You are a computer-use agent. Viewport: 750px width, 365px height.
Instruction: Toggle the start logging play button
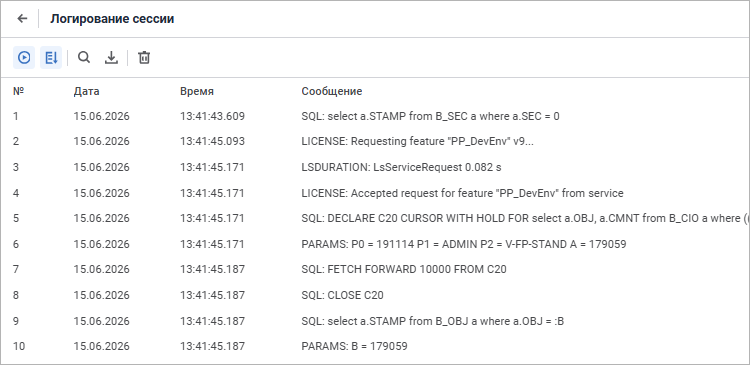coord(24,58)
